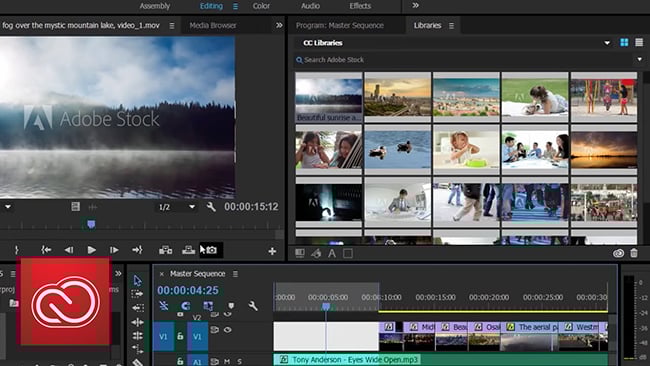
Task: Toggle Linked Selection in the timeline
Action: (x=208, y=306)
